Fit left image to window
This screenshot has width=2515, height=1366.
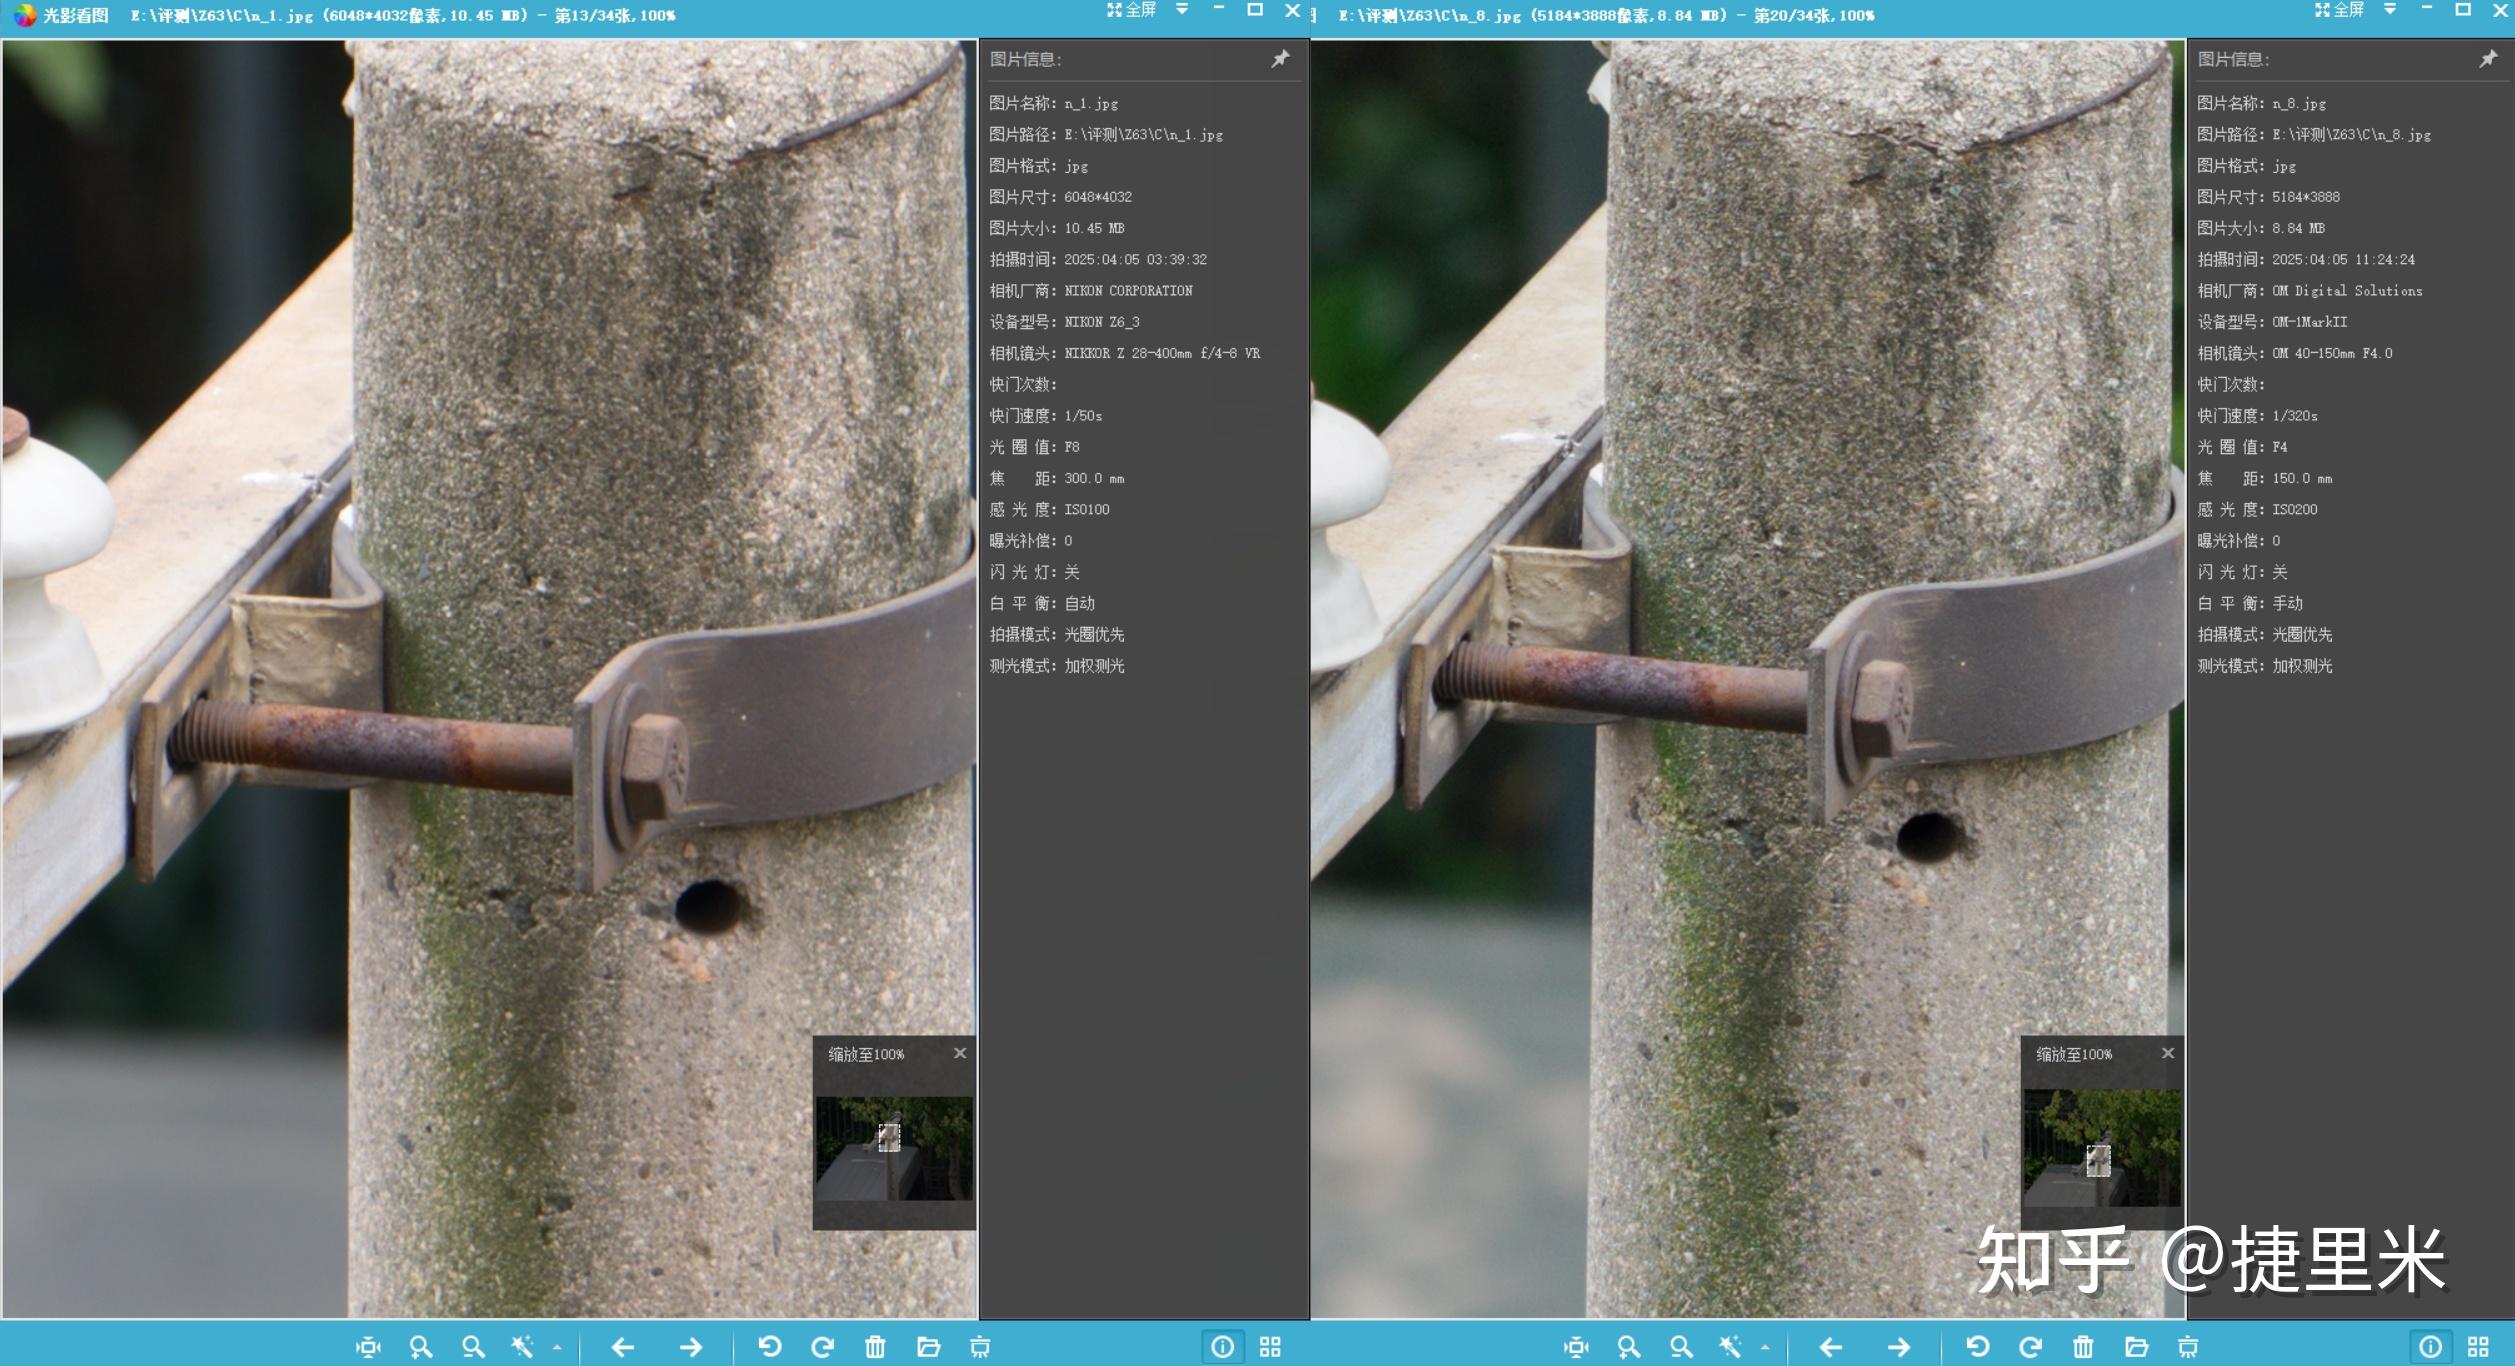pos(368,1347)
